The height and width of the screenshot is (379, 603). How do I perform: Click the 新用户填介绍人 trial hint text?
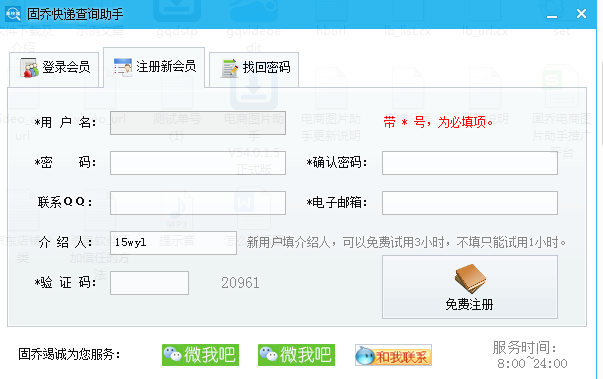406,243
